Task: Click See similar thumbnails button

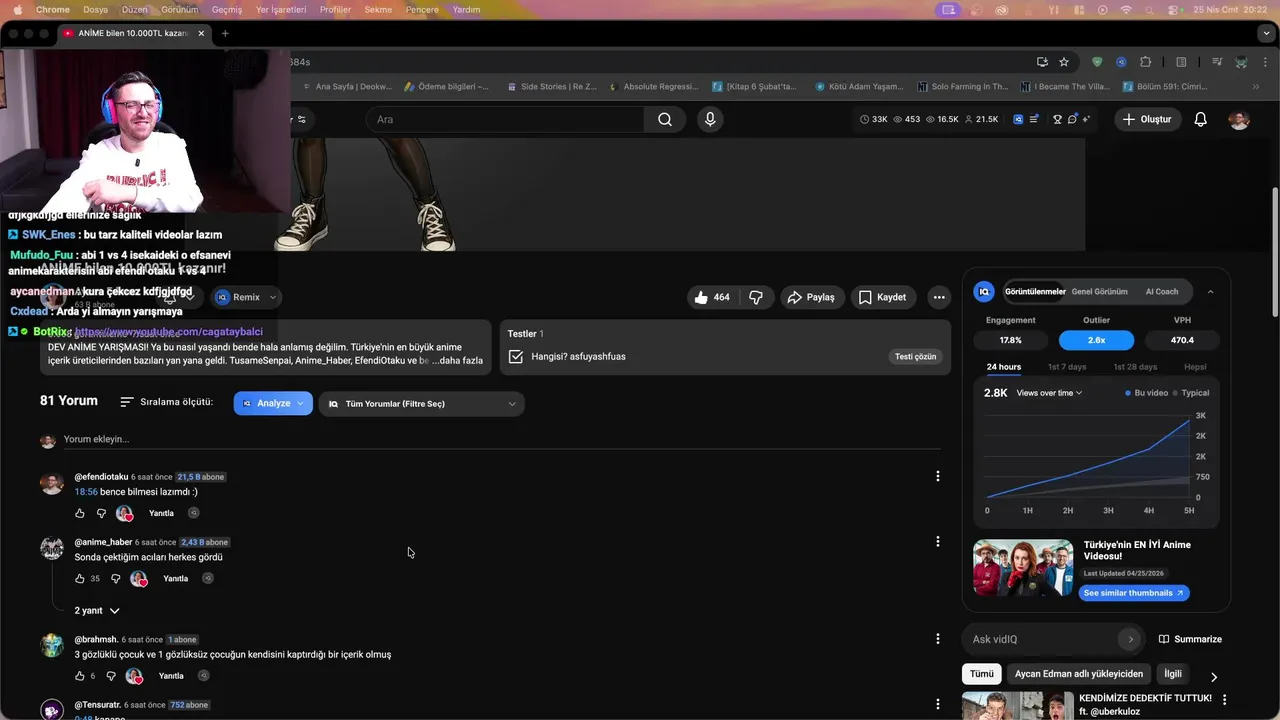Action: (x=1133, y=593)
